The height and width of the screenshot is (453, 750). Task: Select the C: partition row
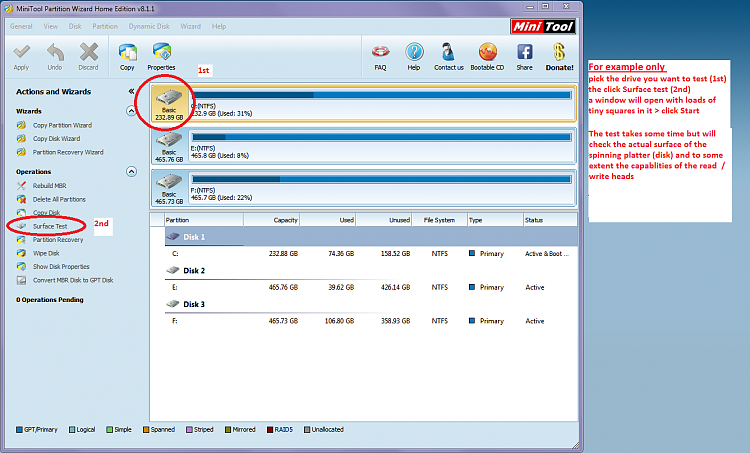point(371,254)
